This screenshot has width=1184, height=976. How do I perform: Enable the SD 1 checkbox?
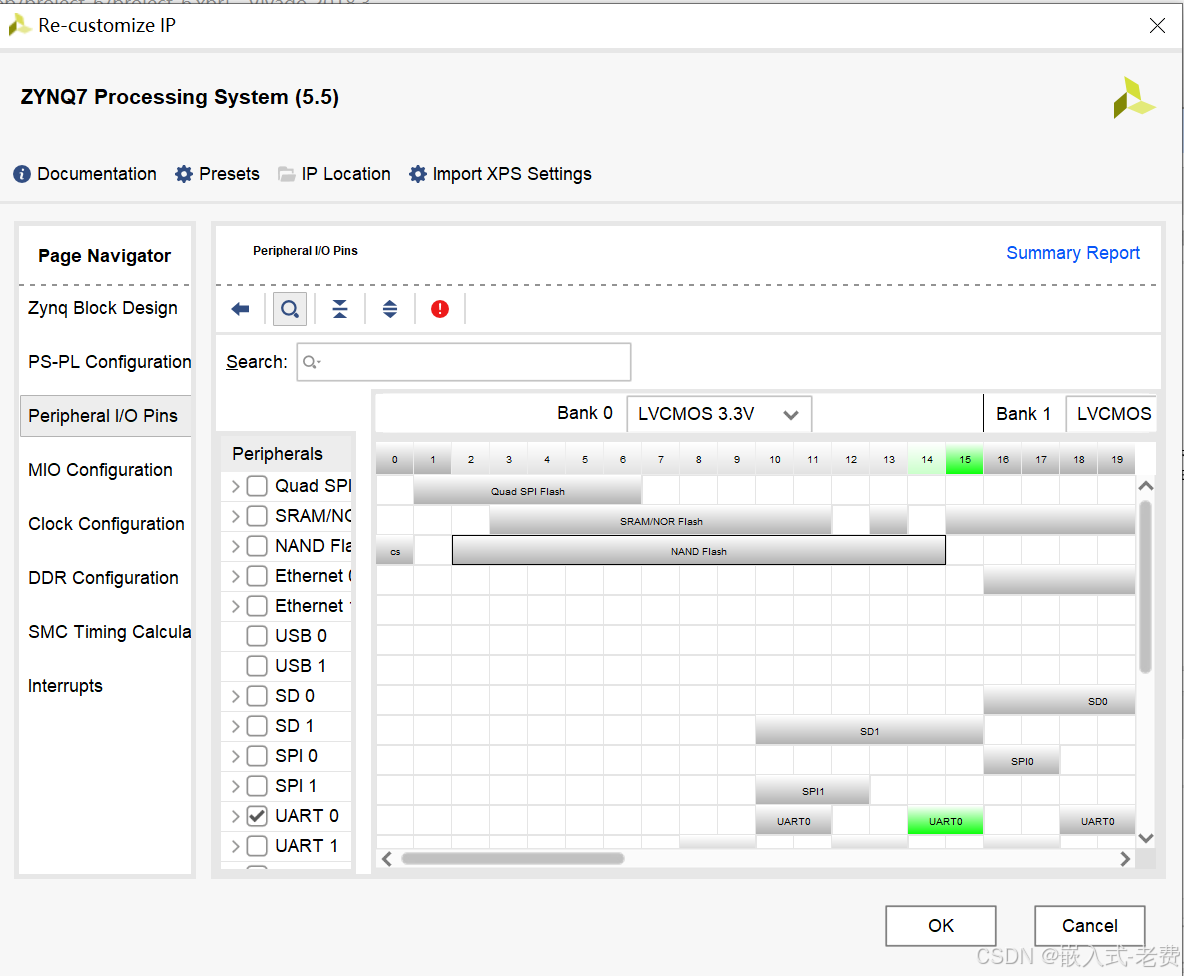257,726
